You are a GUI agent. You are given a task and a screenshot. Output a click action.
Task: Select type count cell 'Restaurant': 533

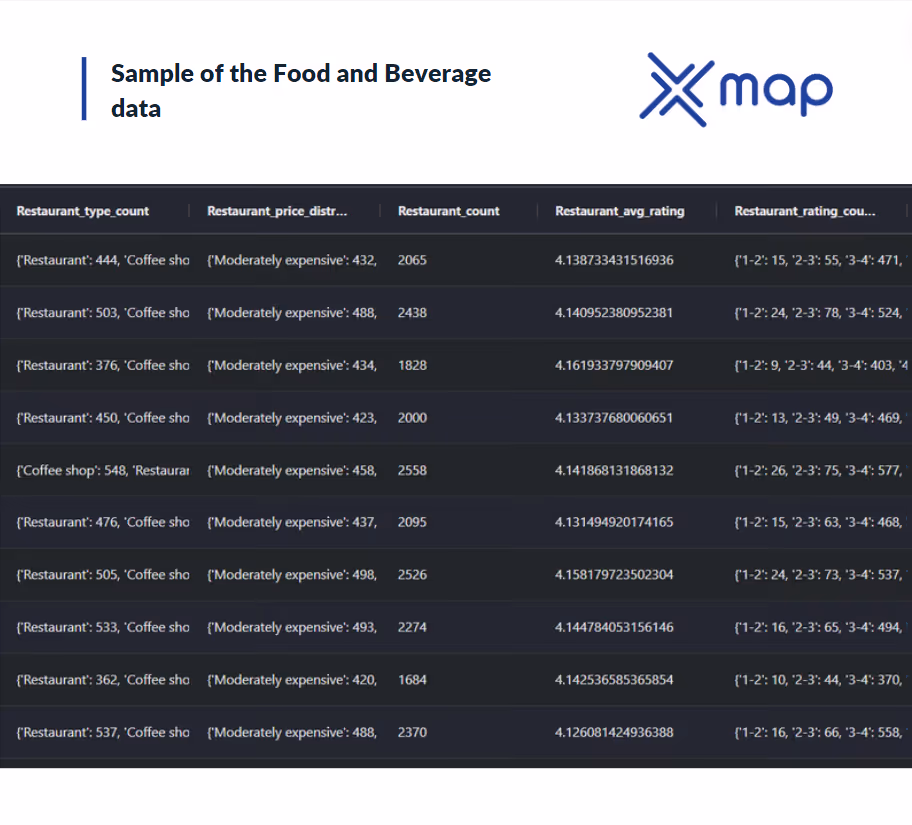pyautogui.click(x=103, y=627)
